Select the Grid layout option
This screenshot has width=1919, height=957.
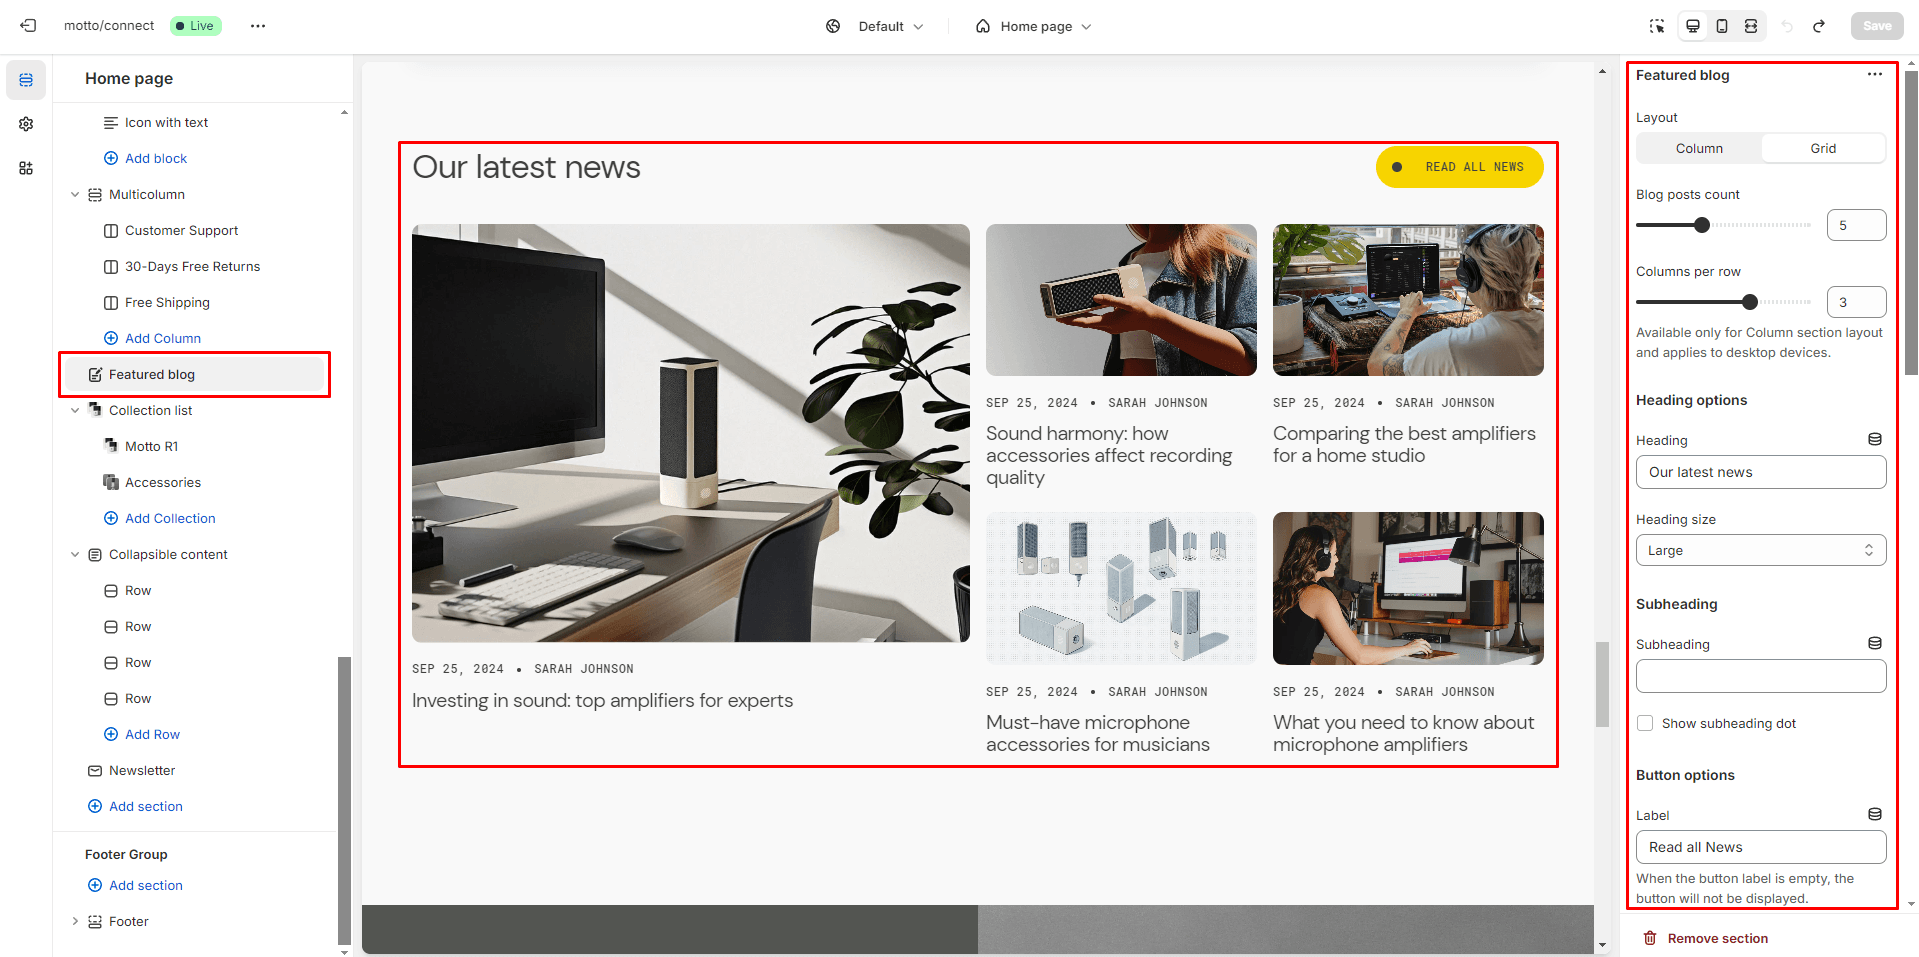click(x=1822, y=148)
